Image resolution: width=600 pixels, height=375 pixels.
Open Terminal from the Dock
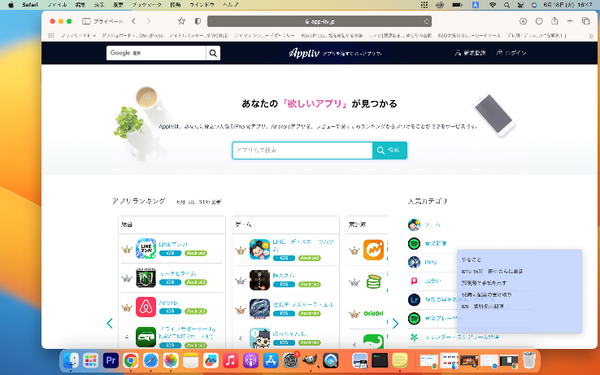(x=380, y=360)
